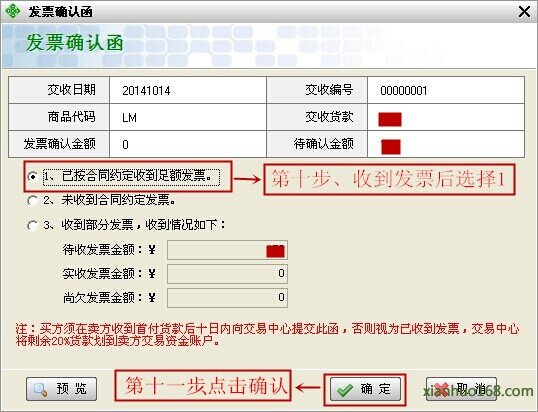Click the 交收日期 value 20141014
This screenshot has height=412, width=538.
146,91
